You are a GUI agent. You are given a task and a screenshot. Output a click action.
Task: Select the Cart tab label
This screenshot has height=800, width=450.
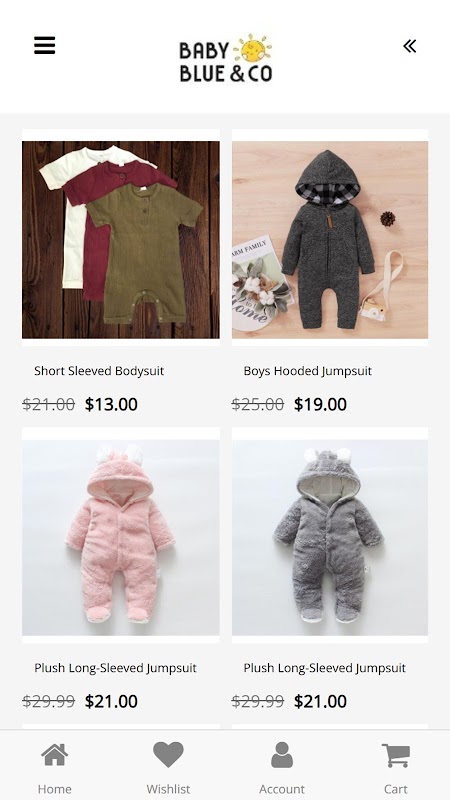coord(396,789)
